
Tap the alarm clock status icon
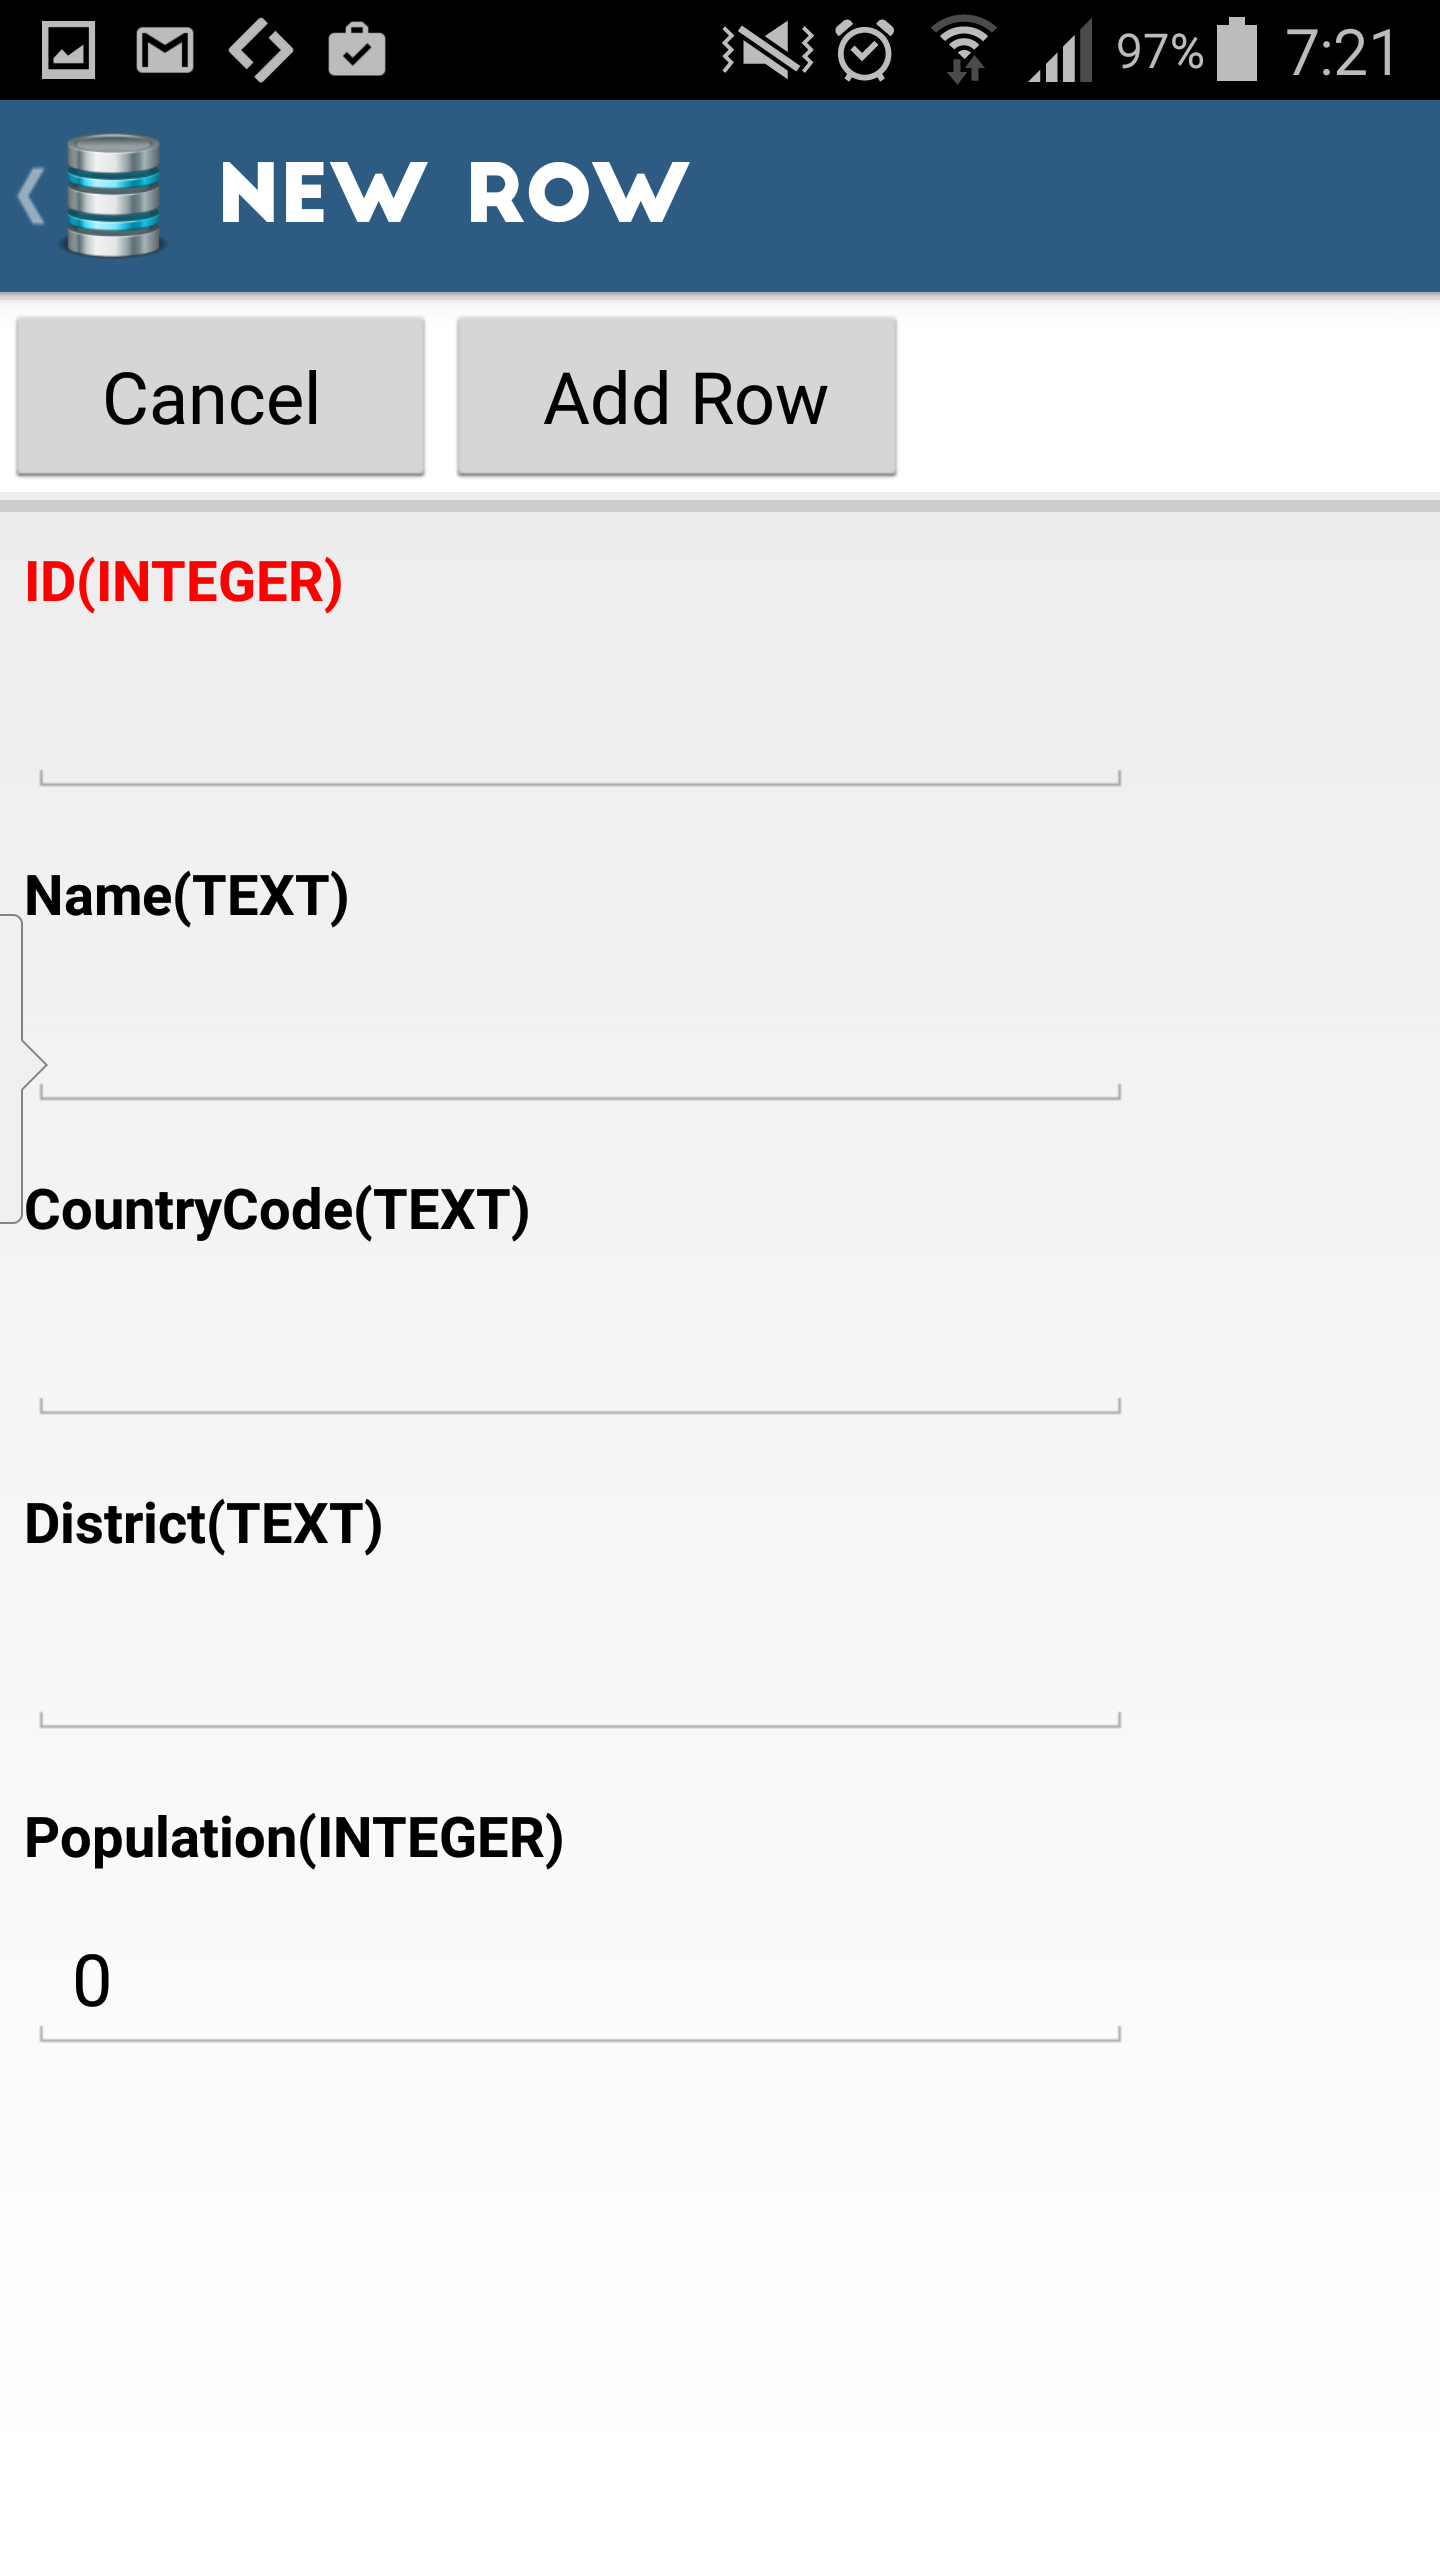[x=865, y=50]
